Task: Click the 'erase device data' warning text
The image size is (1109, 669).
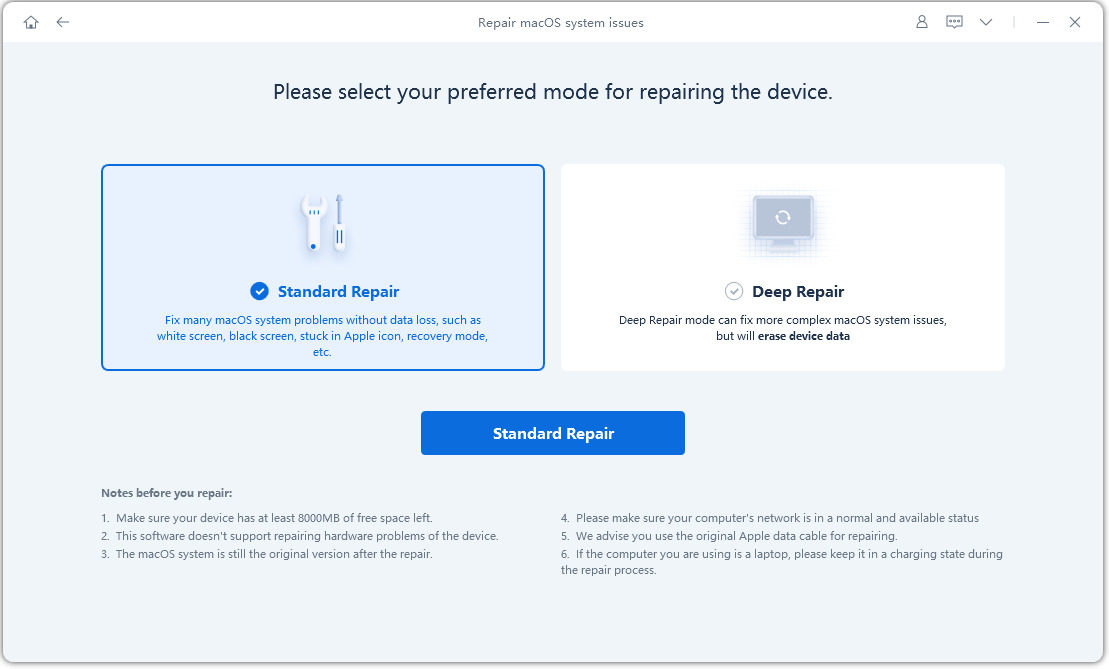Action: point(804,336)
